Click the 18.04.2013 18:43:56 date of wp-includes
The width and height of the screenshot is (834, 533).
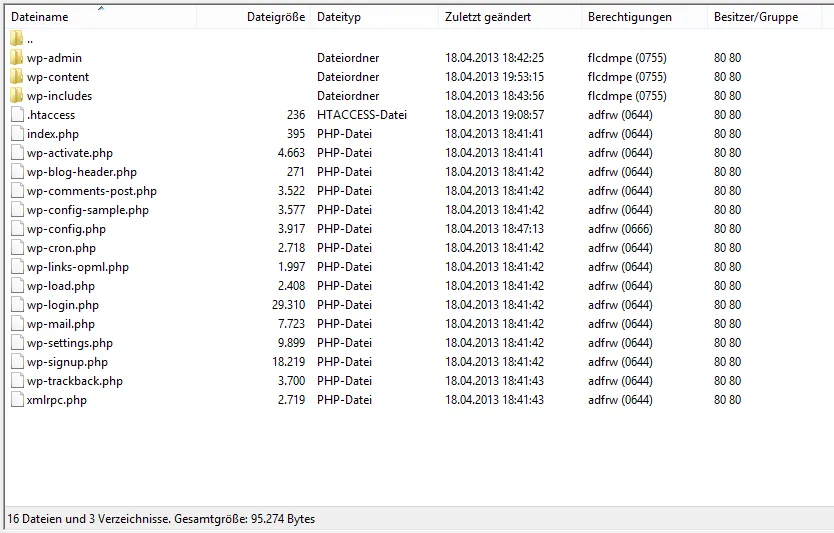(495, 96)
